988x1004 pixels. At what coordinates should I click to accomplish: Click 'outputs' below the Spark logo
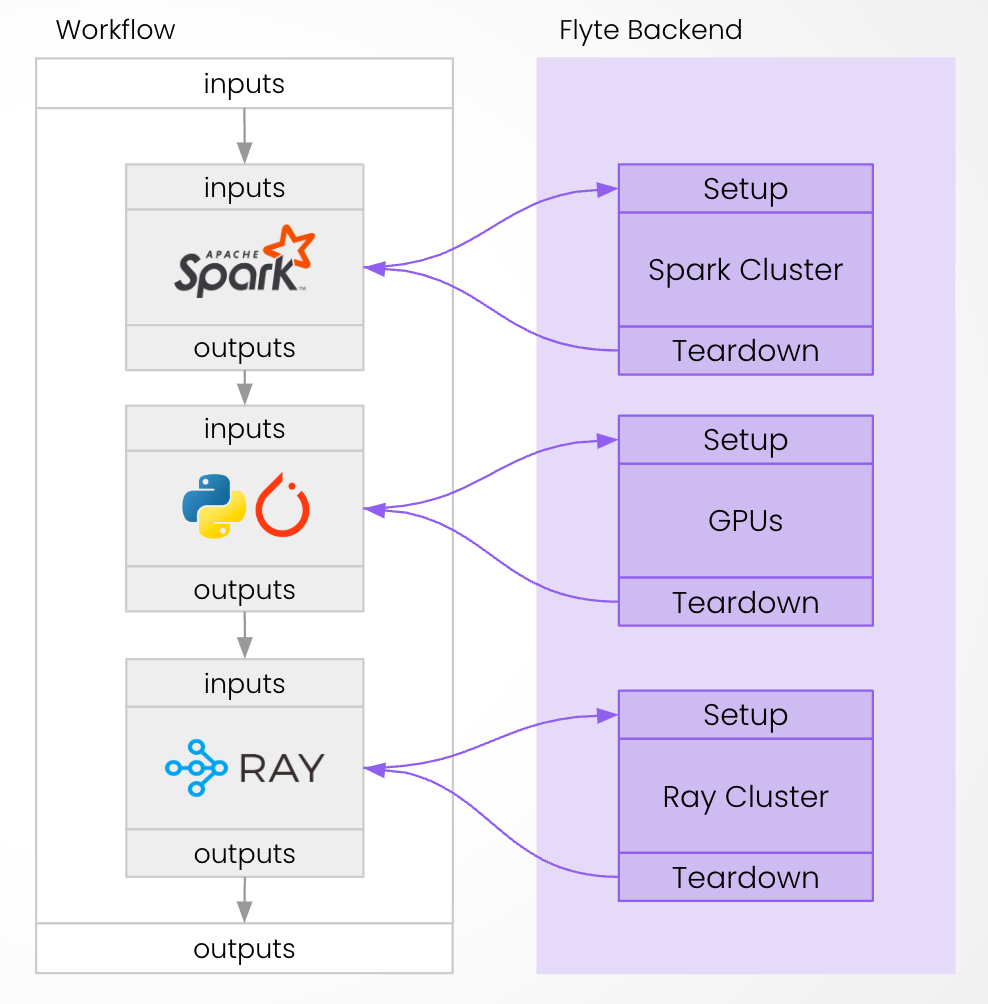245,348
